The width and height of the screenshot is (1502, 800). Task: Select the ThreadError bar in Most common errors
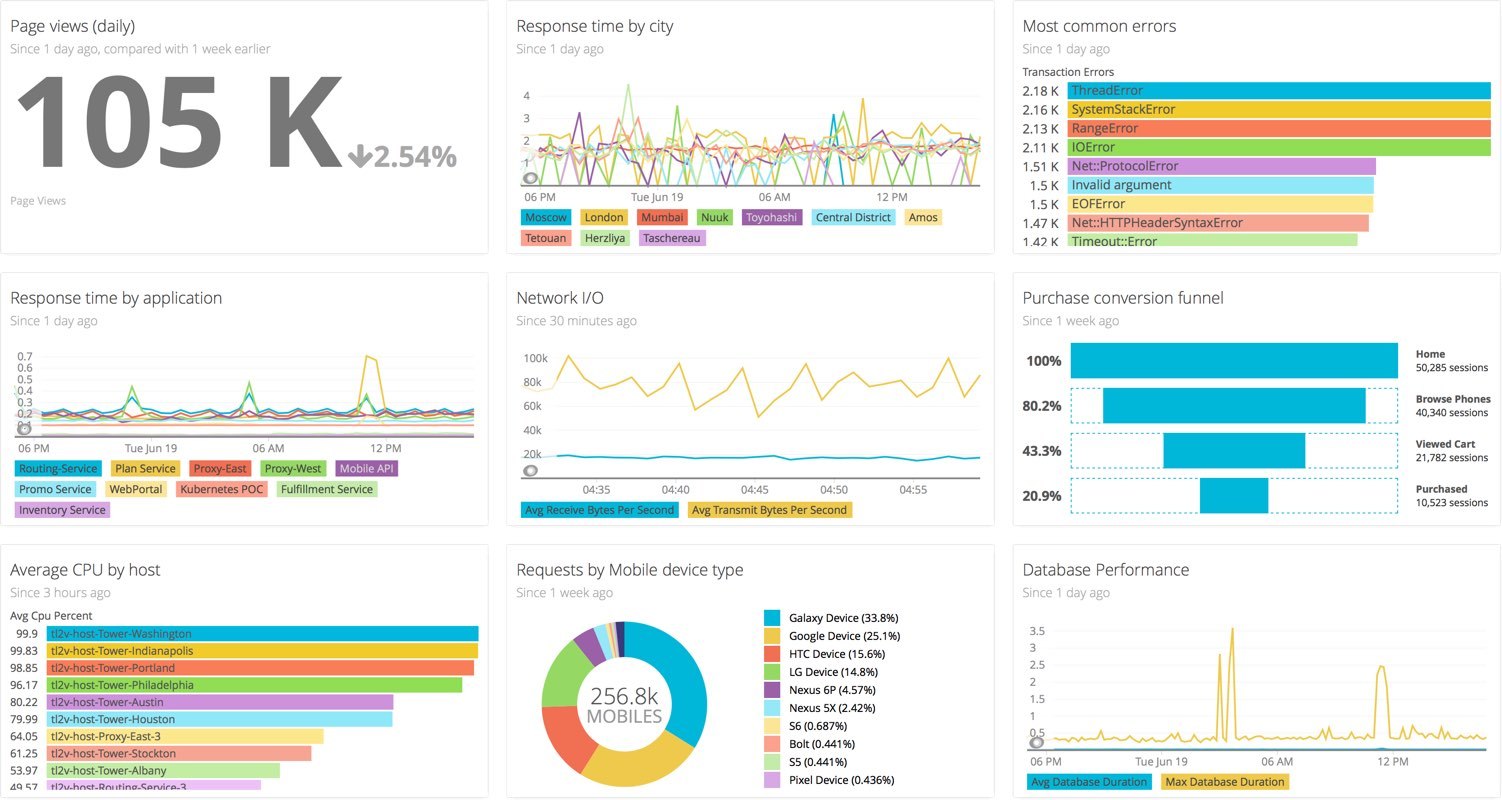point(1280,90)
